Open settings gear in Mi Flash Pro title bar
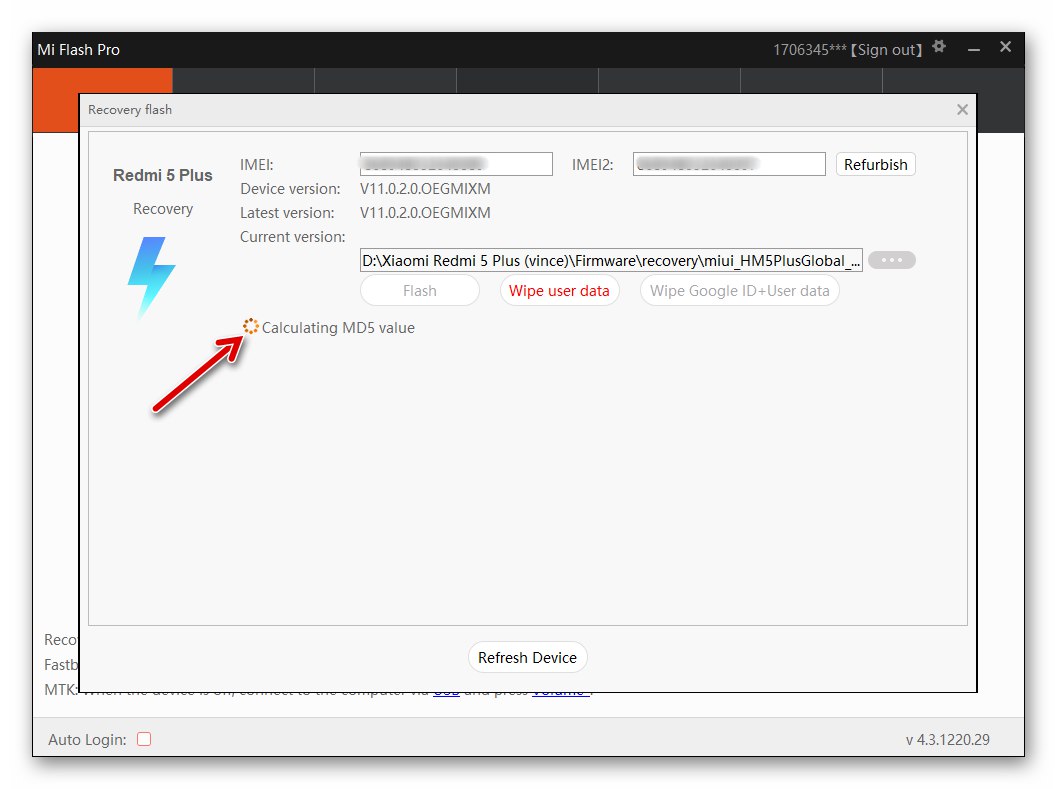The image size is (1057, 789). (x=939, y=47)
